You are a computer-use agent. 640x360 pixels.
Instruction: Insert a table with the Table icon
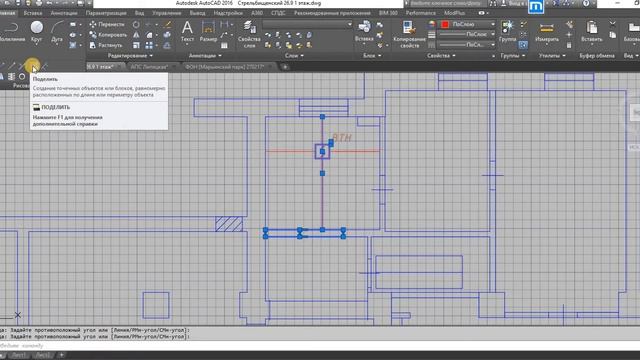[224, 45]
